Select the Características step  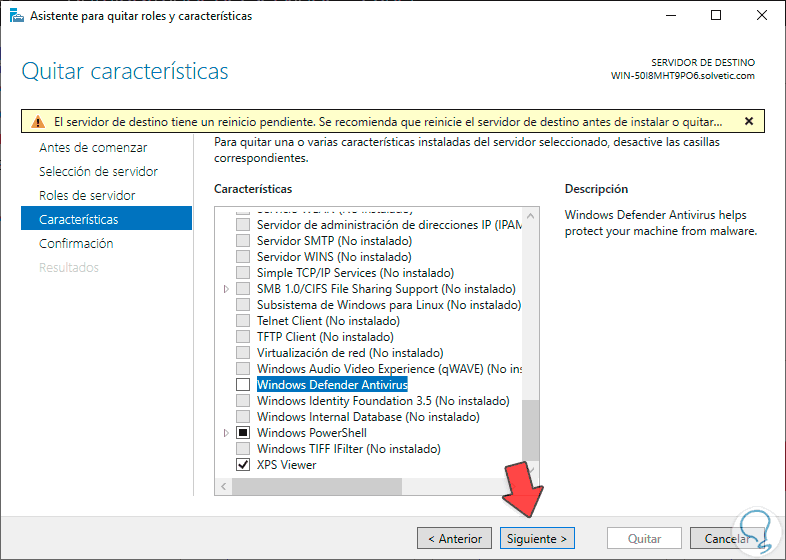106,218
